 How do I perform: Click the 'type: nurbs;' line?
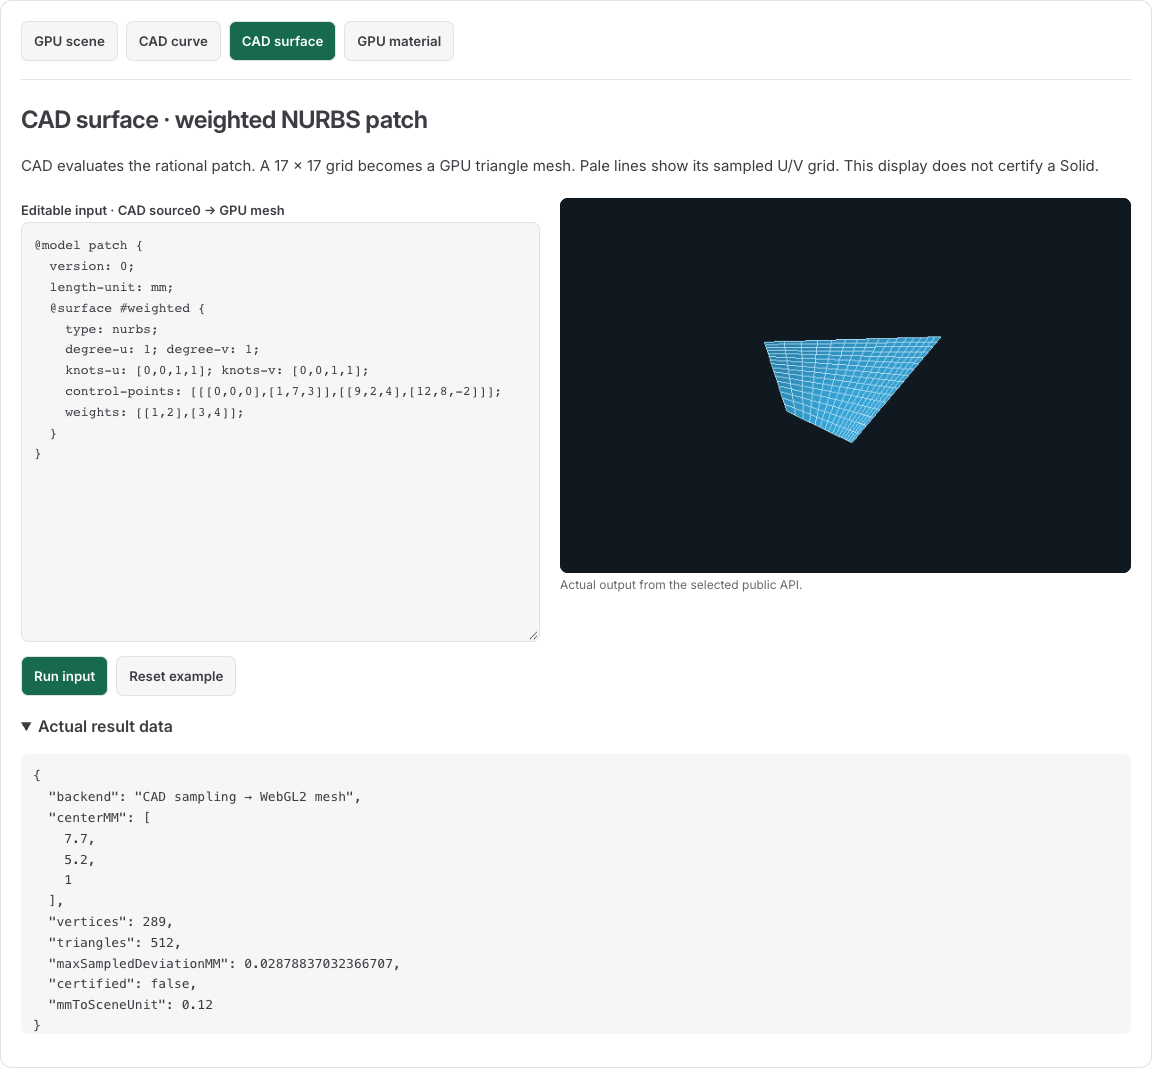click(112, 329)
